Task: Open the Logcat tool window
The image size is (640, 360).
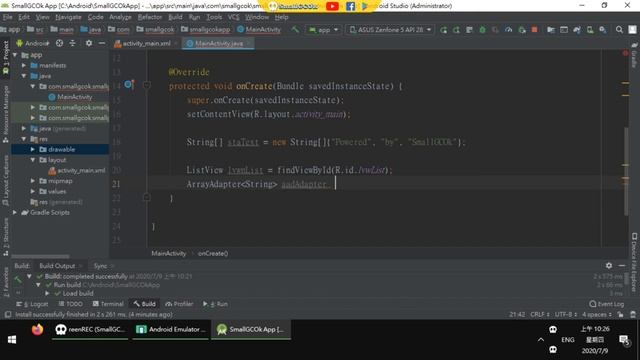Action: pyautogui.click(x=32, y=304)
